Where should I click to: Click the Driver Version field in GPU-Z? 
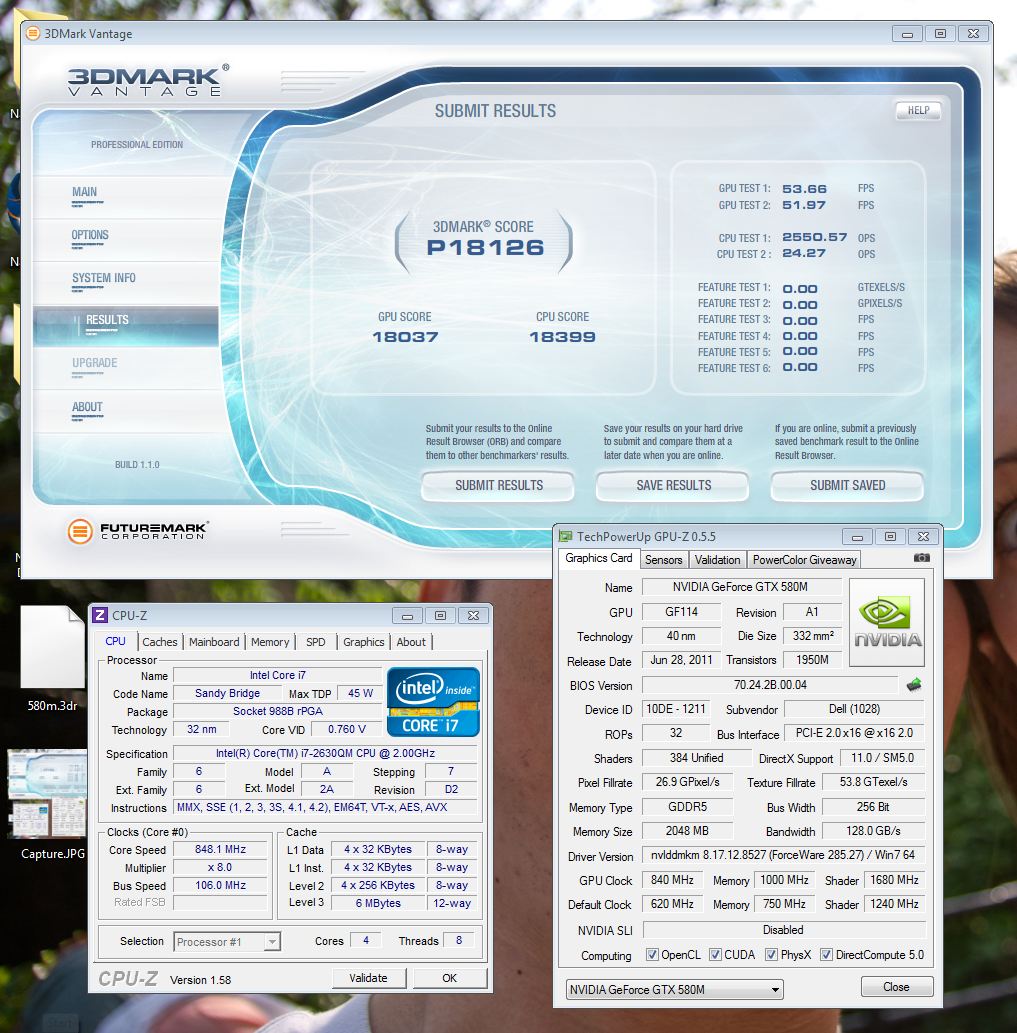783,855
